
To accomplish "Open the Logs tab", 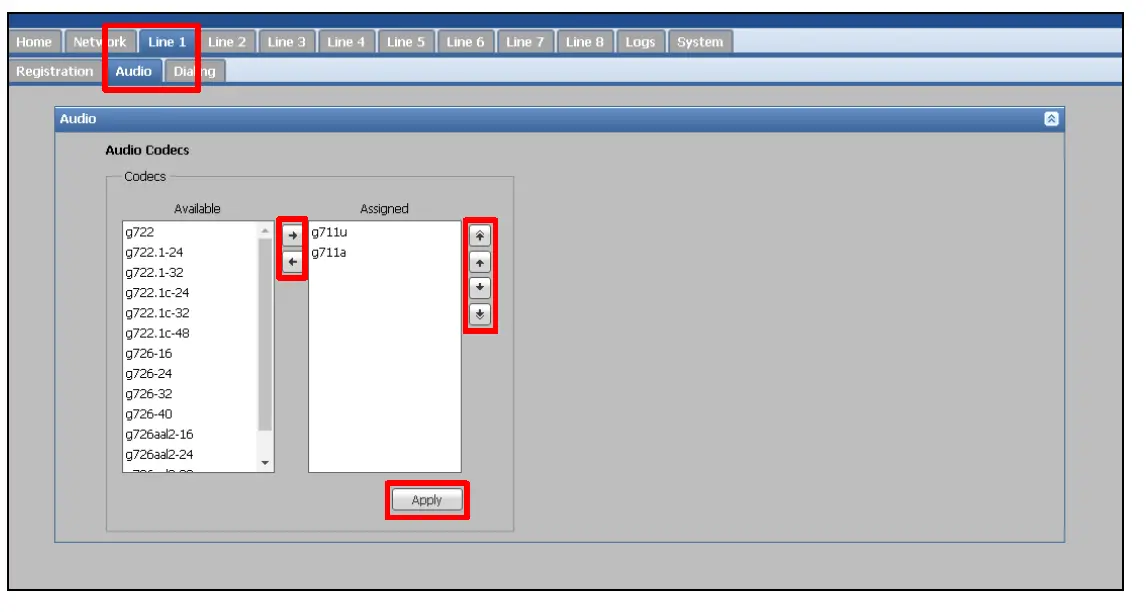I will click(x=640, y=42).
